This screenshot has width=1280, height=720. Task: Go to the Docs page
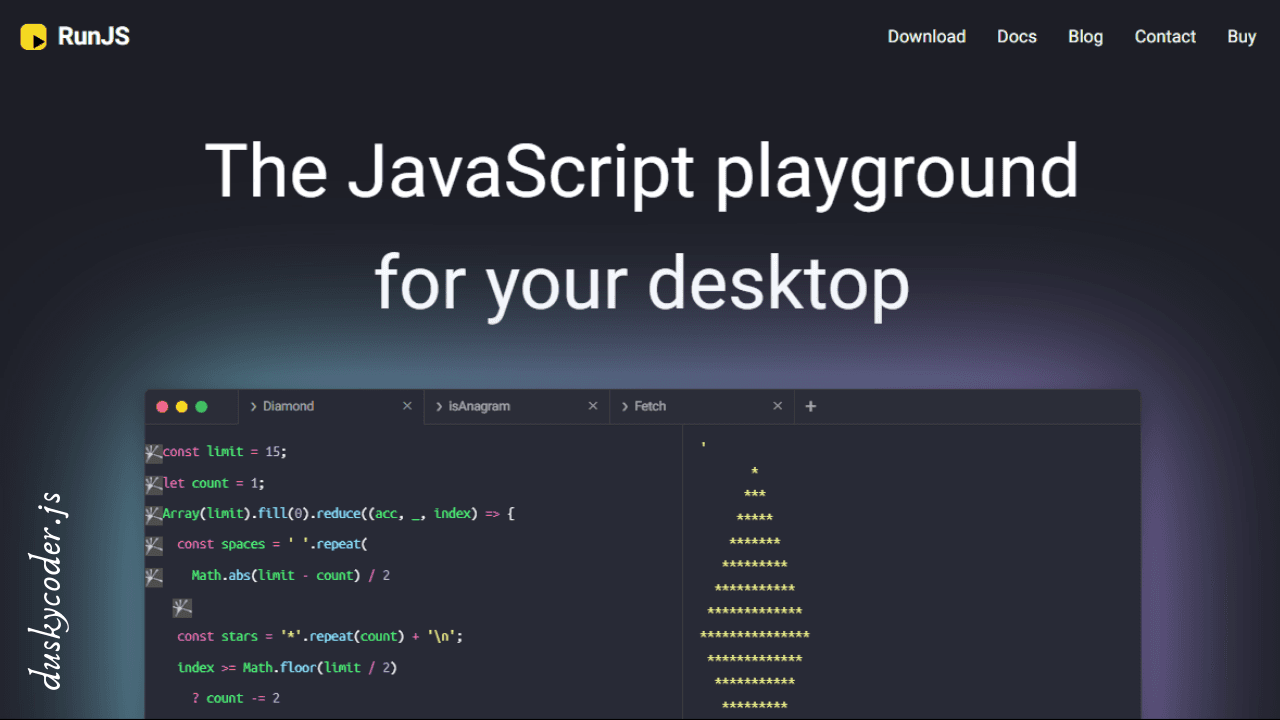[1017, 37]
